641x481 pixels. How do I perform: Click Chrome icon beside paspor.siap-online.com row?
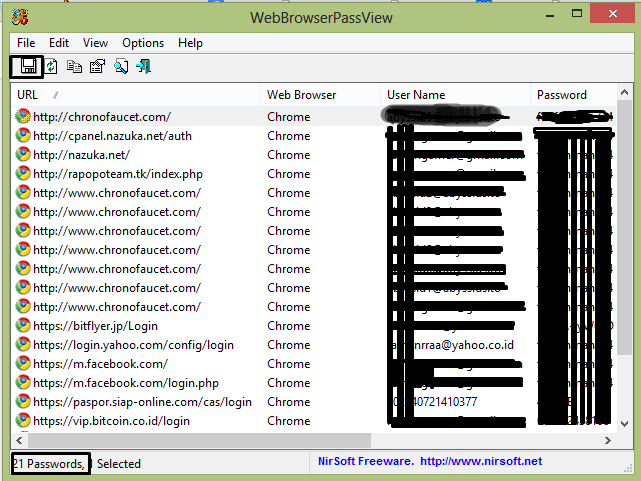tap(23, 402)
